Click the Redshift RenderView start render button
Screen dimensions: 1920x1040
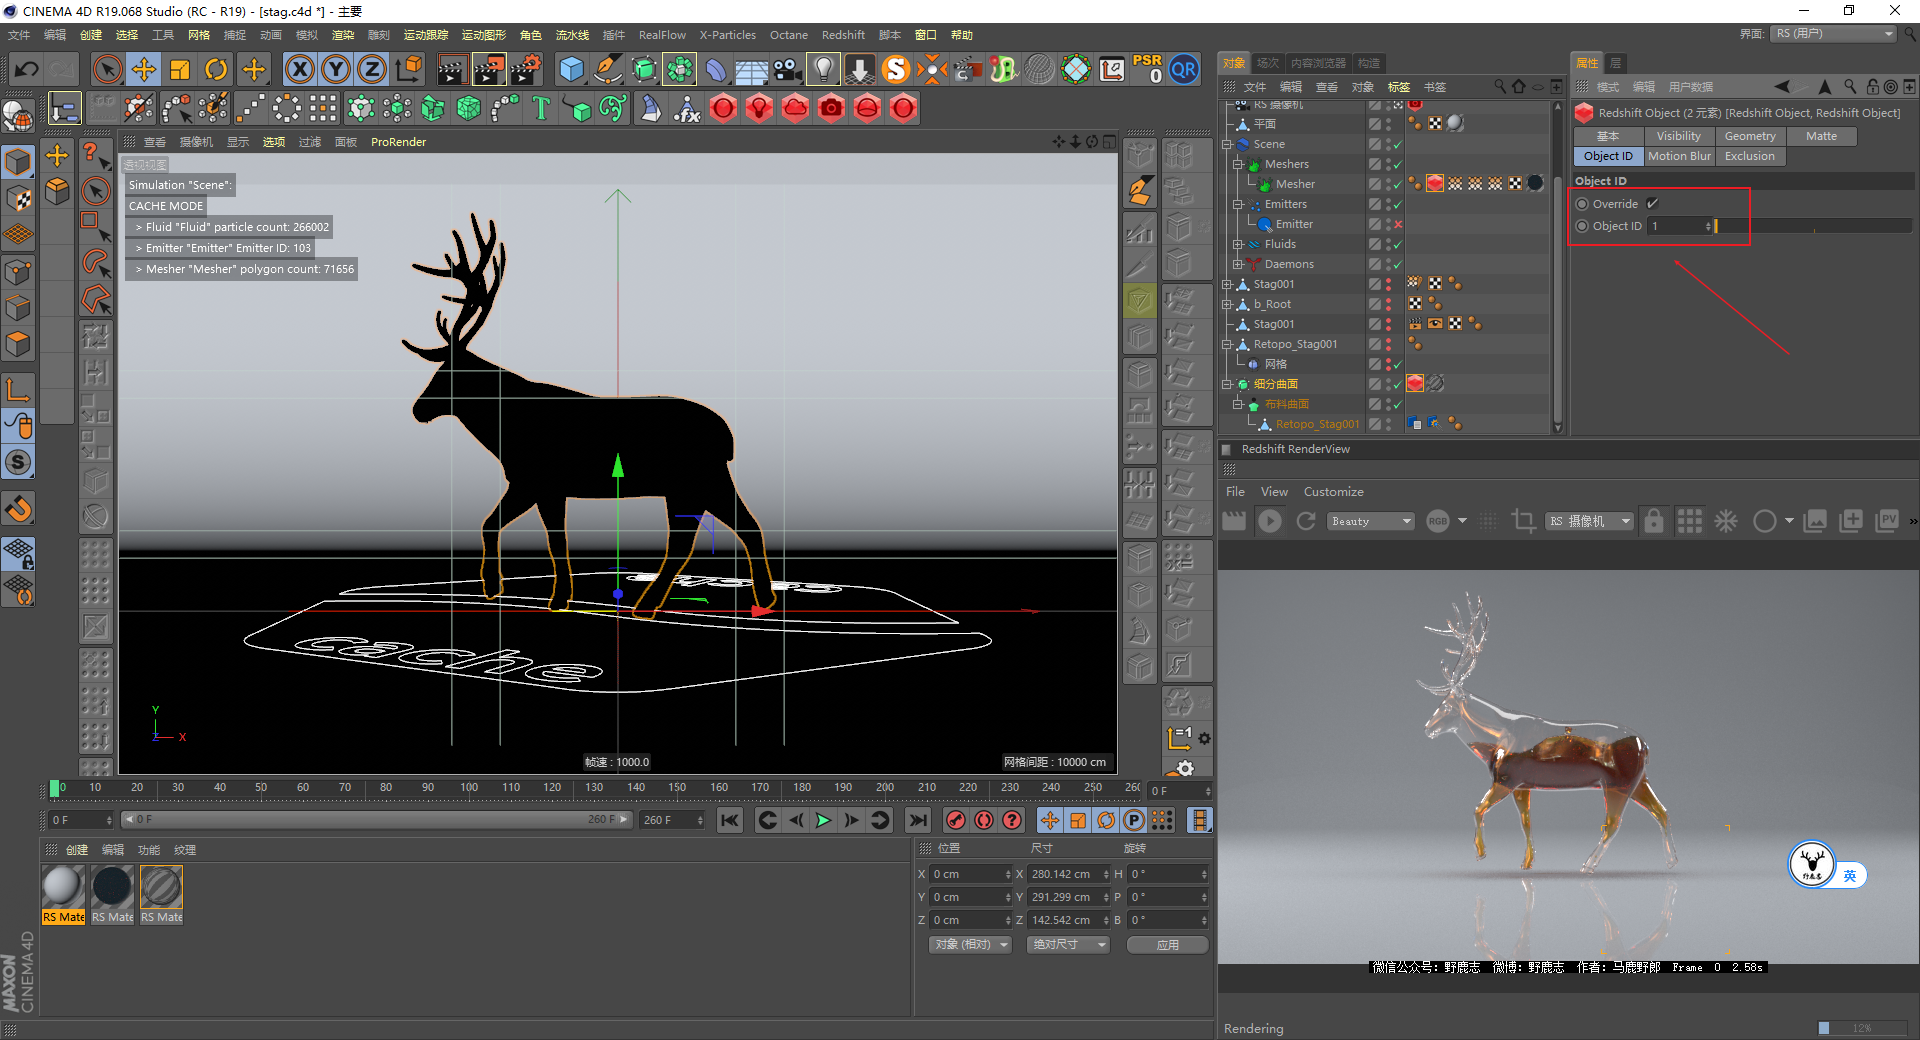[x=1270, y=521]
